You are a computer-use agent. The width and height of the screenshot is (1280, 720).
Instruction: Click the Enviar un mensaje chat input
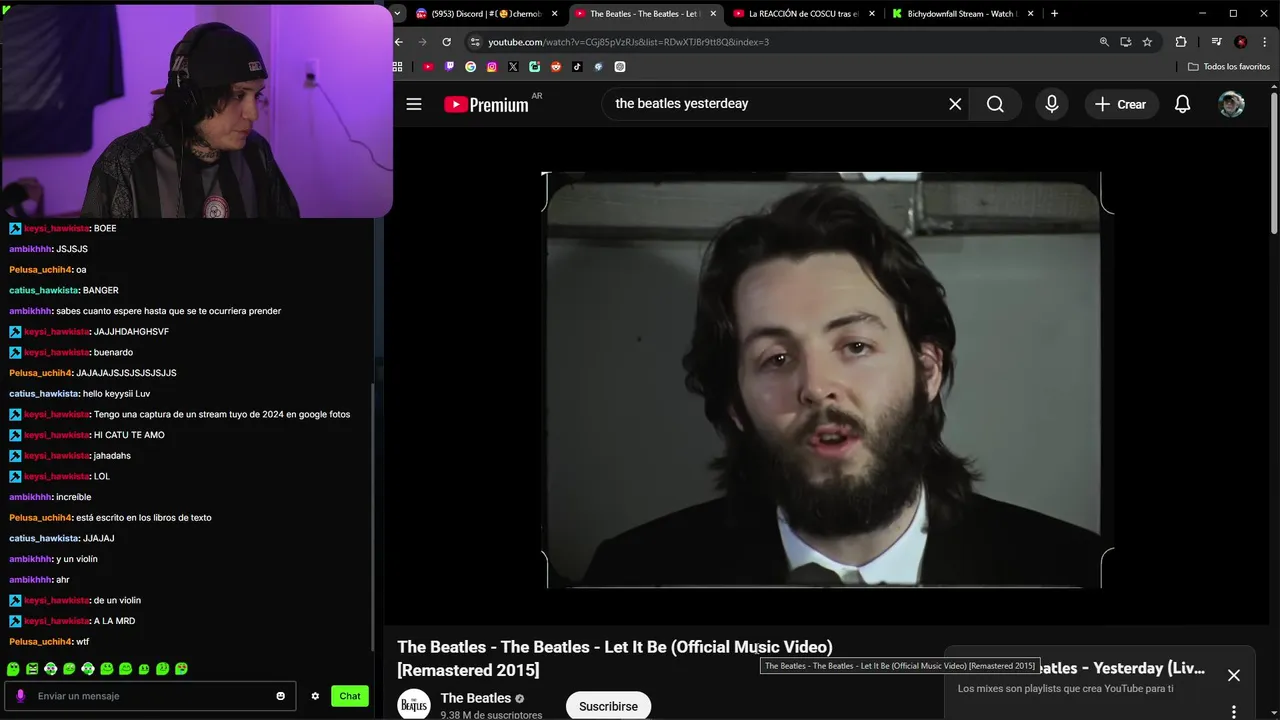click(x=150, y=696)
